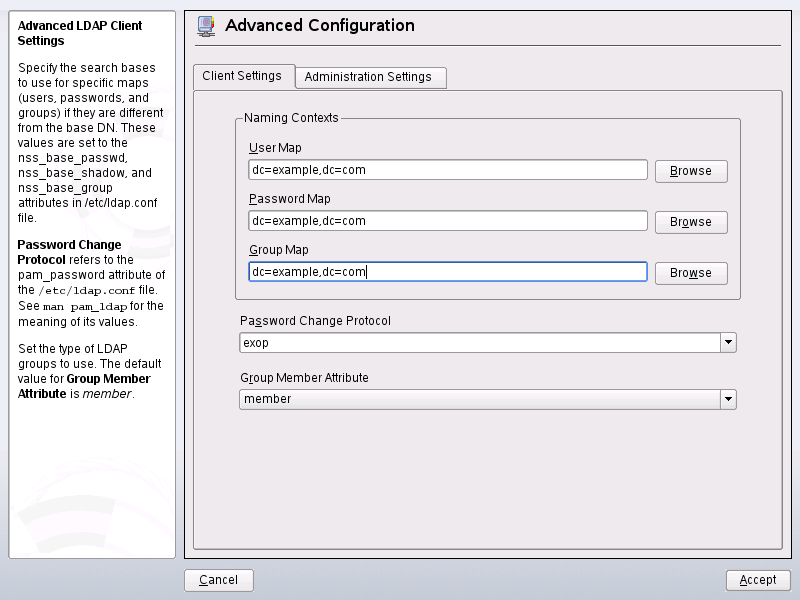Expand the Group Member Attribute arrow
The height and width of the screenshot is (600, 800).
[x=729, y=399]
